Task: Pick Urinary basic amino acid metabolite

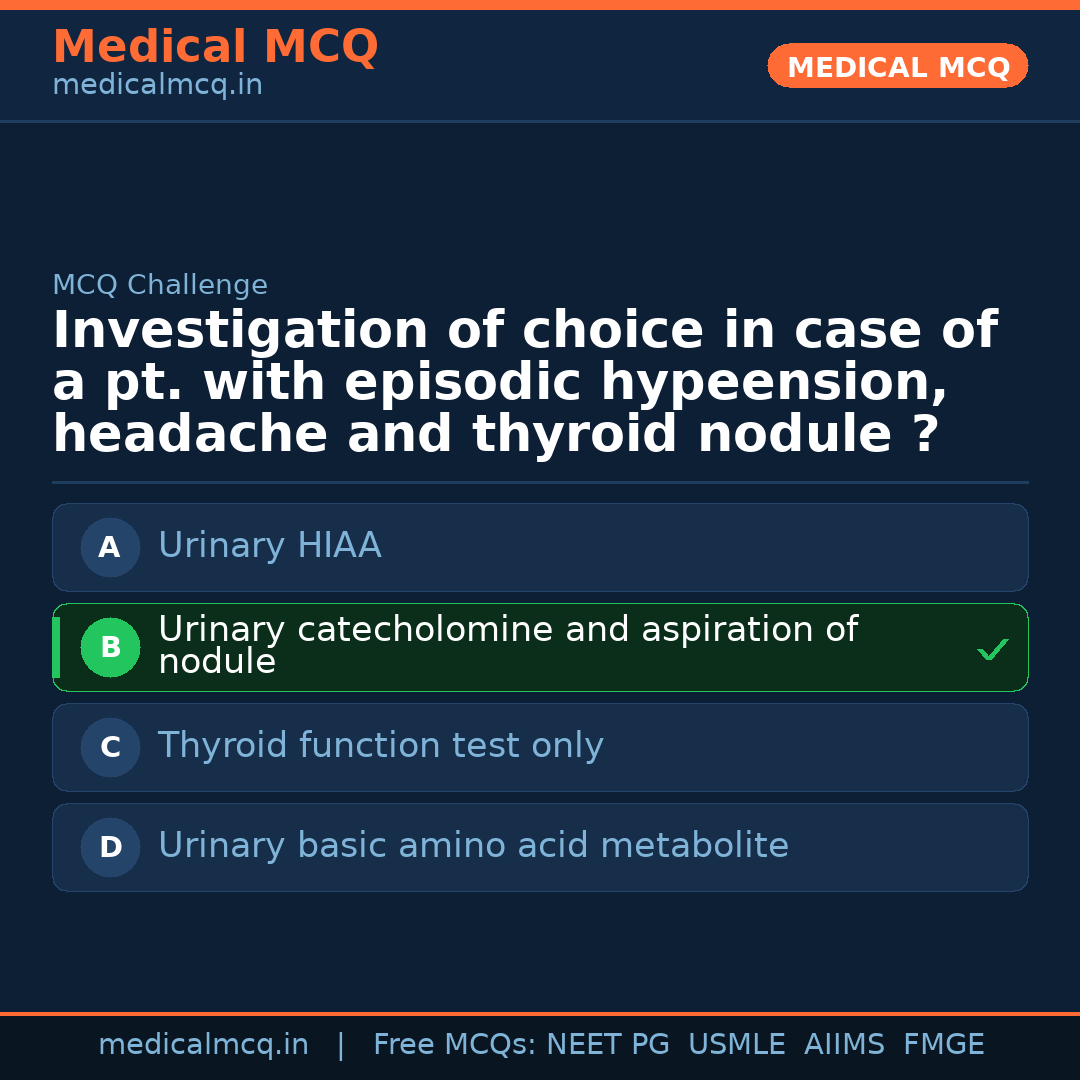Action: 473,846
